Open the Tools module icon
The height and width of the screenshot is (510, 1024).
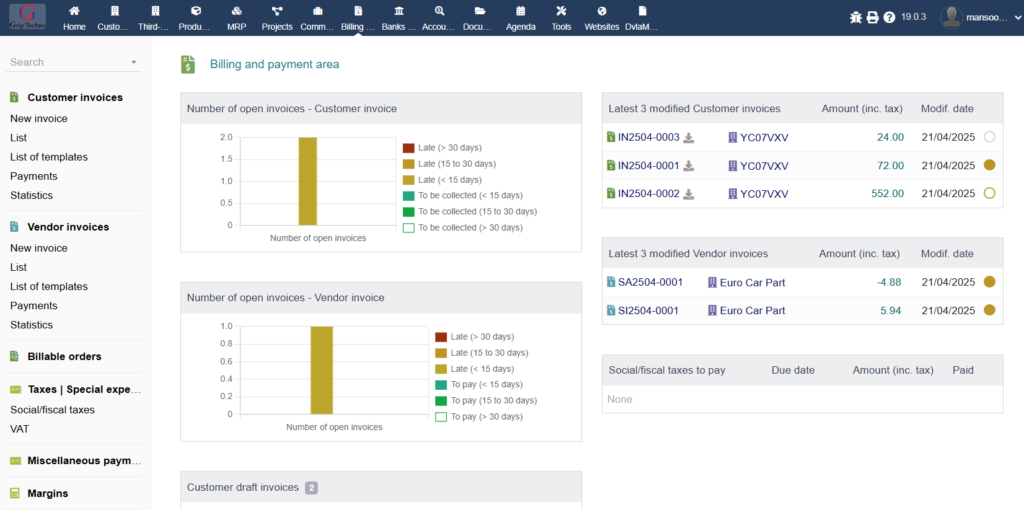[x=561, y=17]
